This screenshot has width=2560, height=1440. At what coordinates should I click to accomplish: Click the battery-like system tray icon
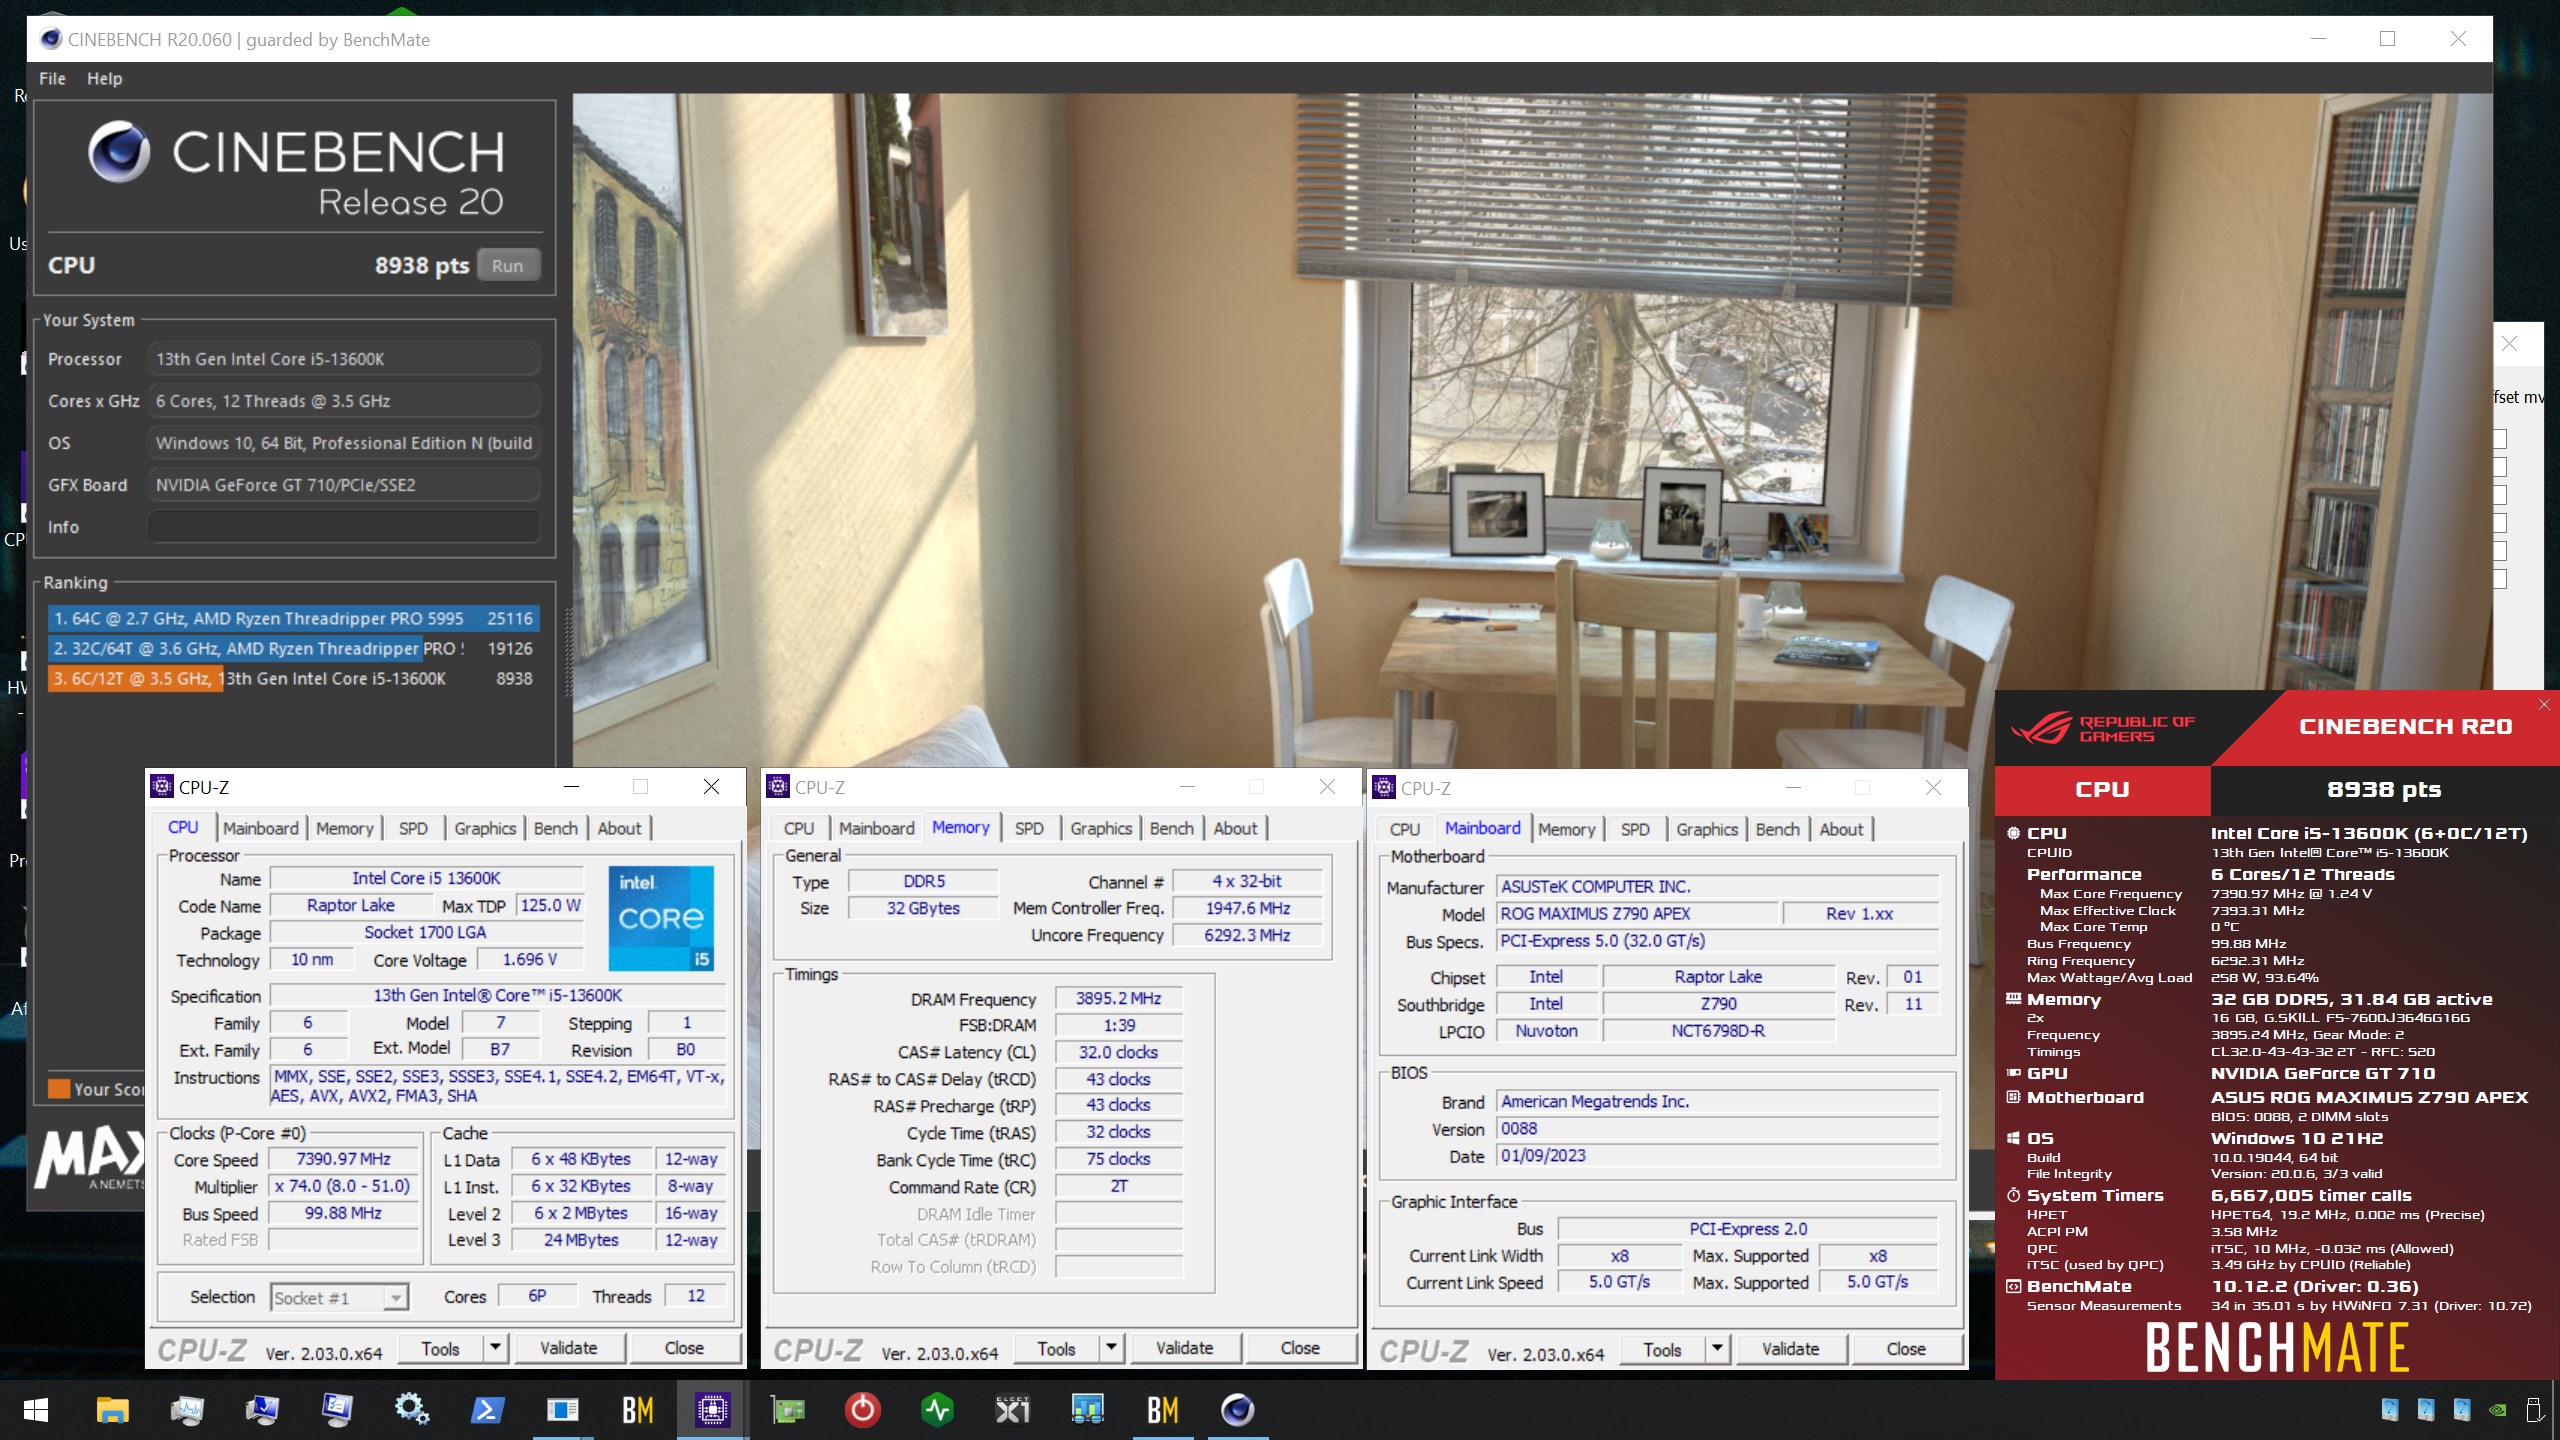point(2534,1410)
